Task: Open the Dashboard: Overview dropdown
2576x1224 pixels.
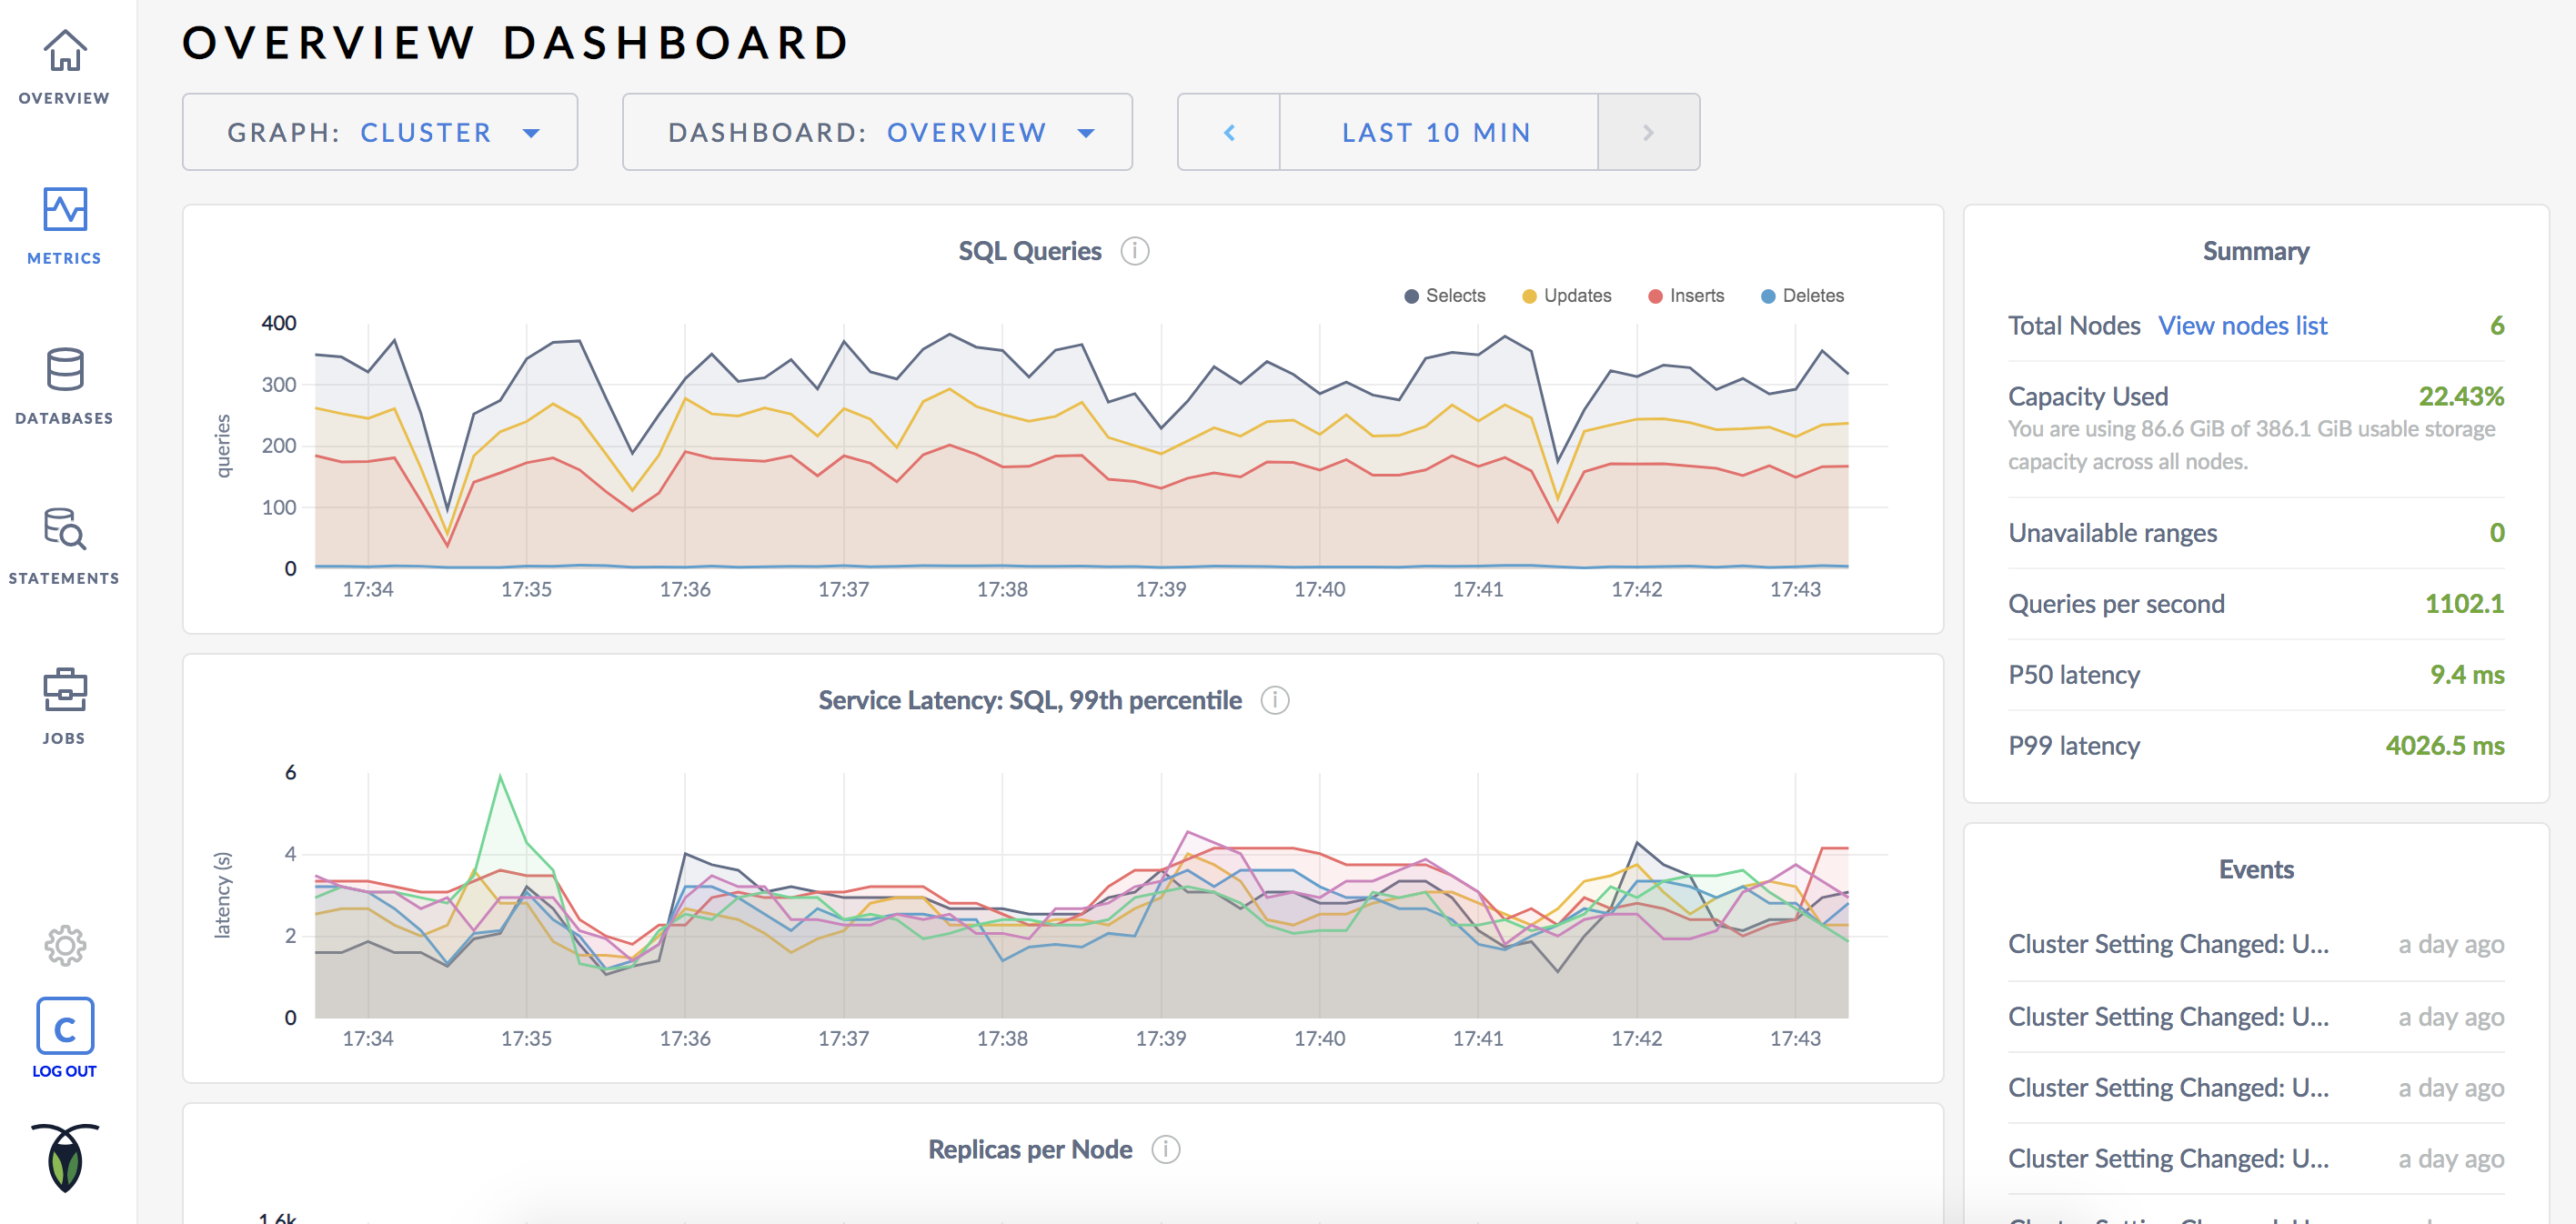Action: point(877,131)
